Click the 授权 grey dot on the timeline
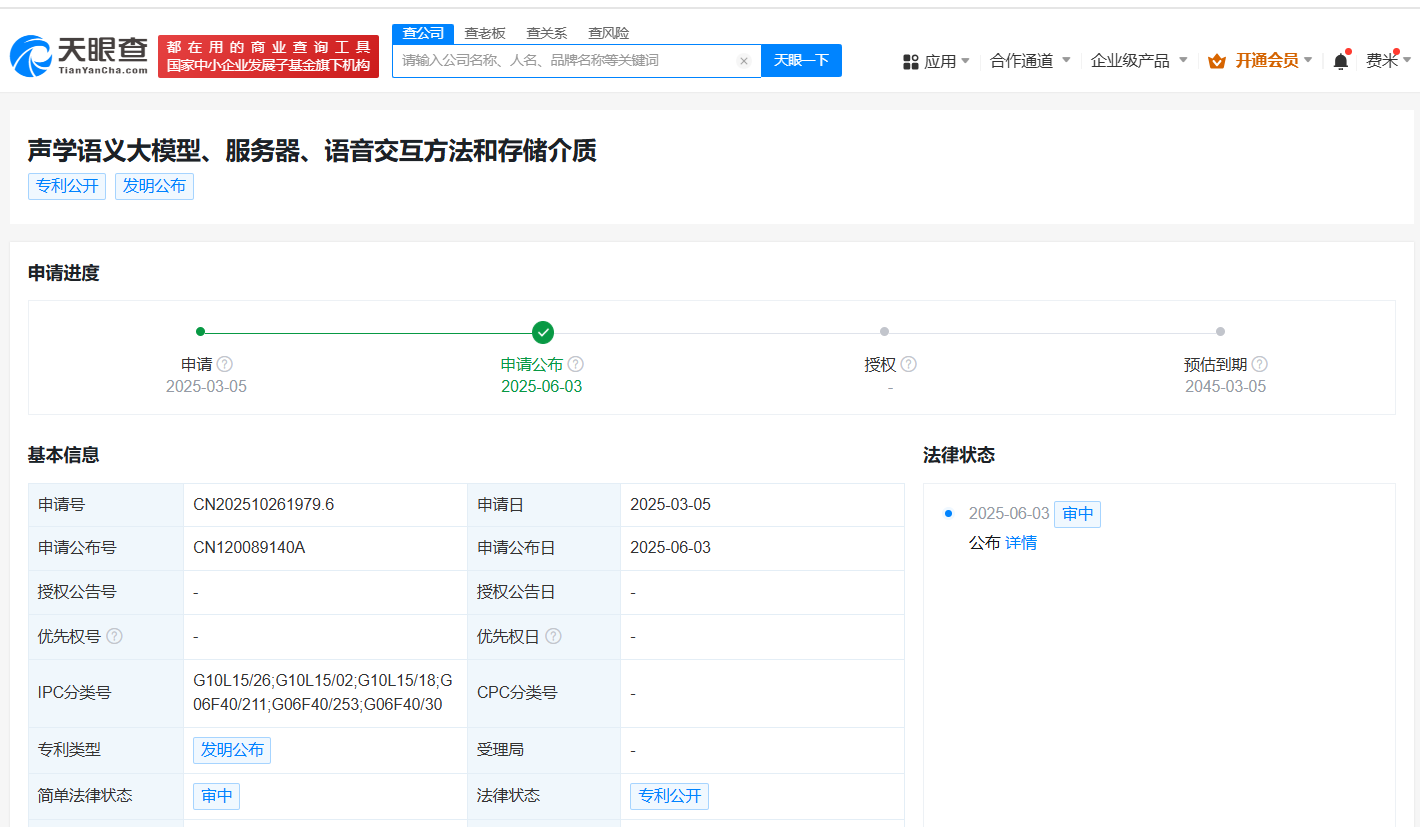1420x827 pixels. click(884, 332)
